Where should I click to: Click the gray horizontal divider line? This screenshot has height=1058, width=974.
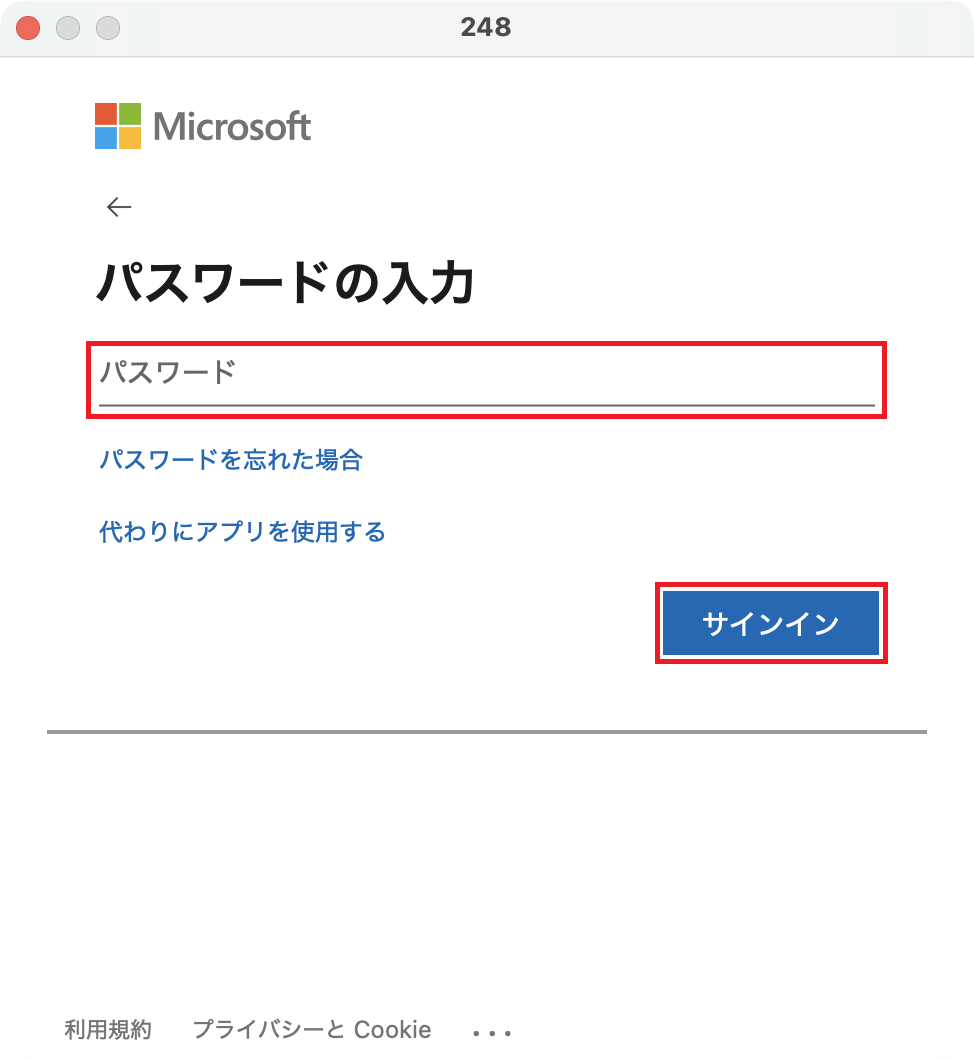486,732
